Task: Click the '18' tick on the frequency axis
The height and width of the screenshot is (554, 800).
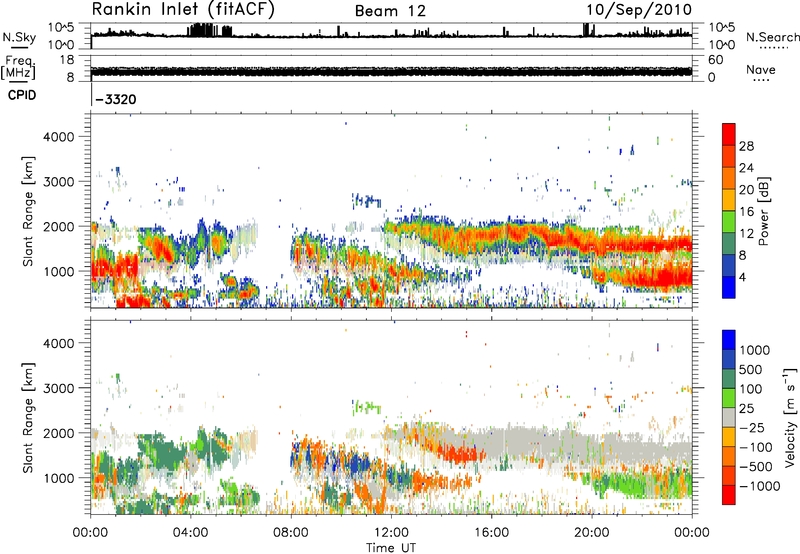Action: coord(67,60)
